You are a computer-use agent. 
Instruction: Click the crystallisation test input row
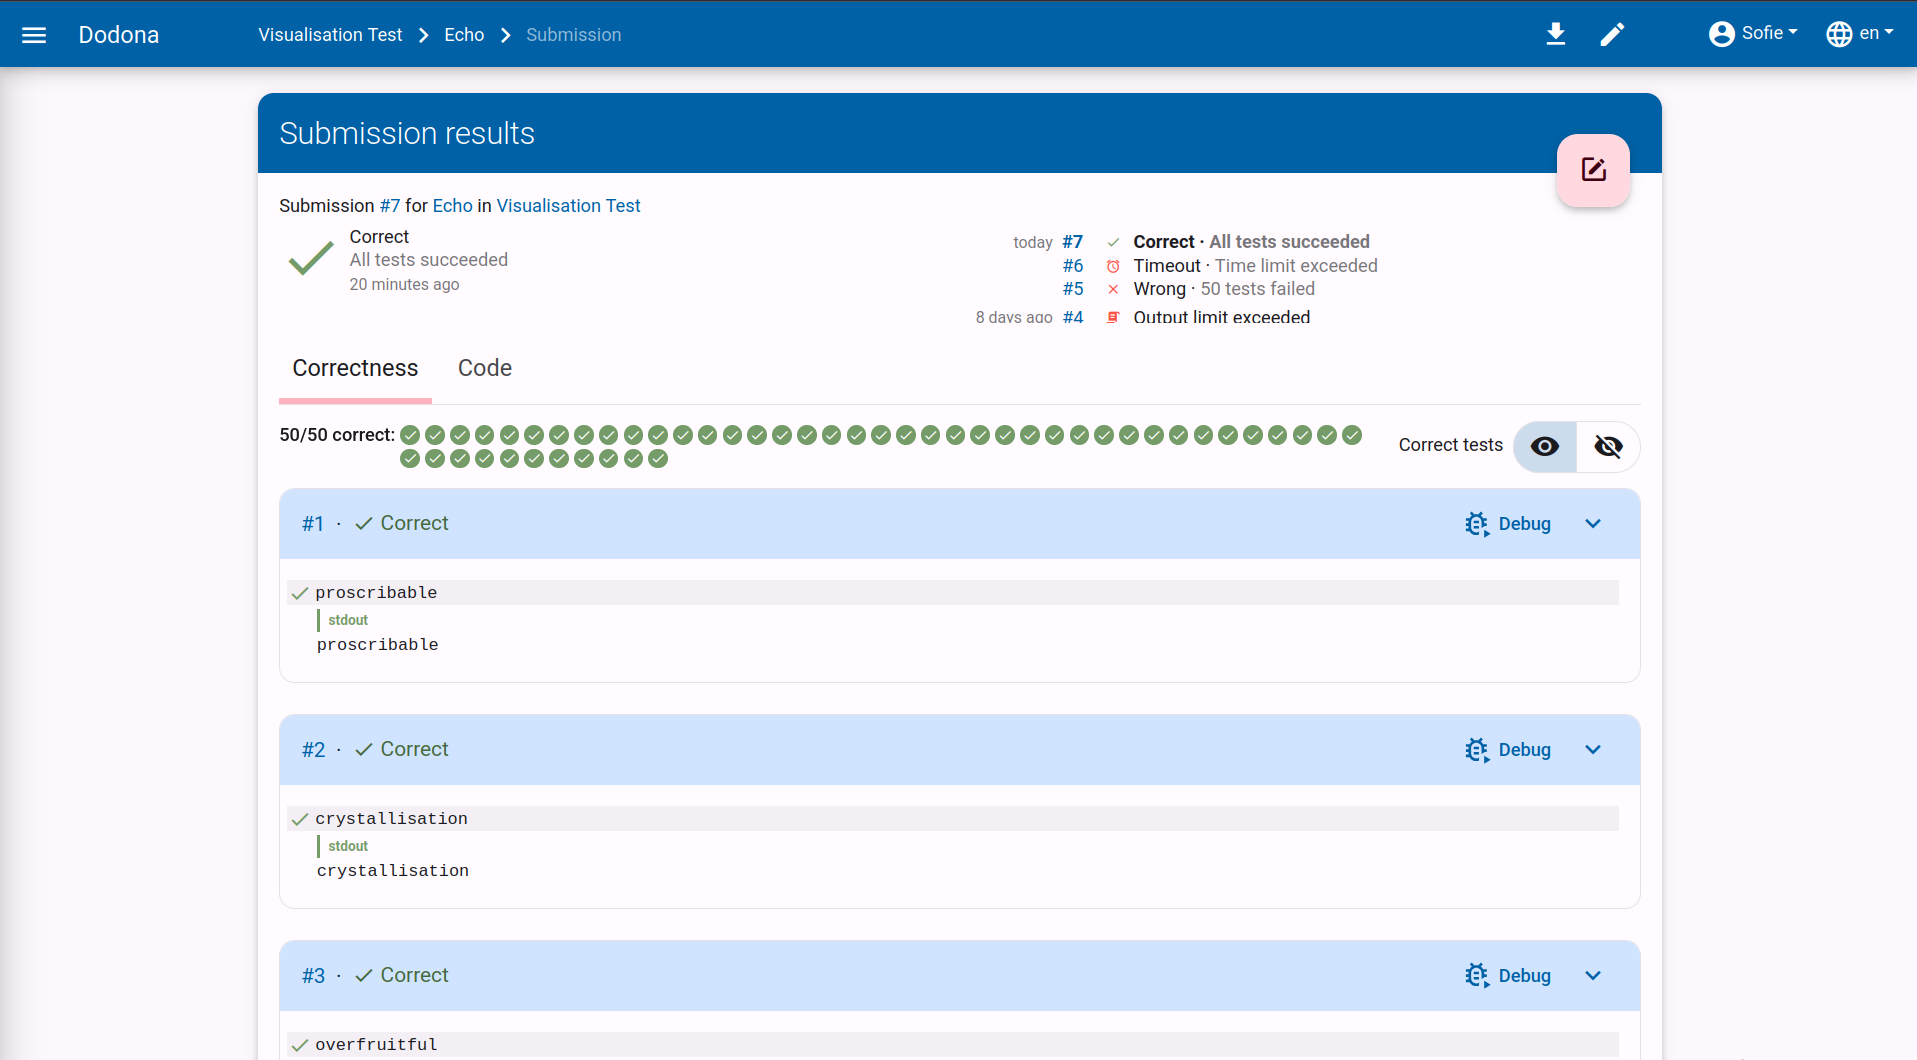click(x=953, y=819)
